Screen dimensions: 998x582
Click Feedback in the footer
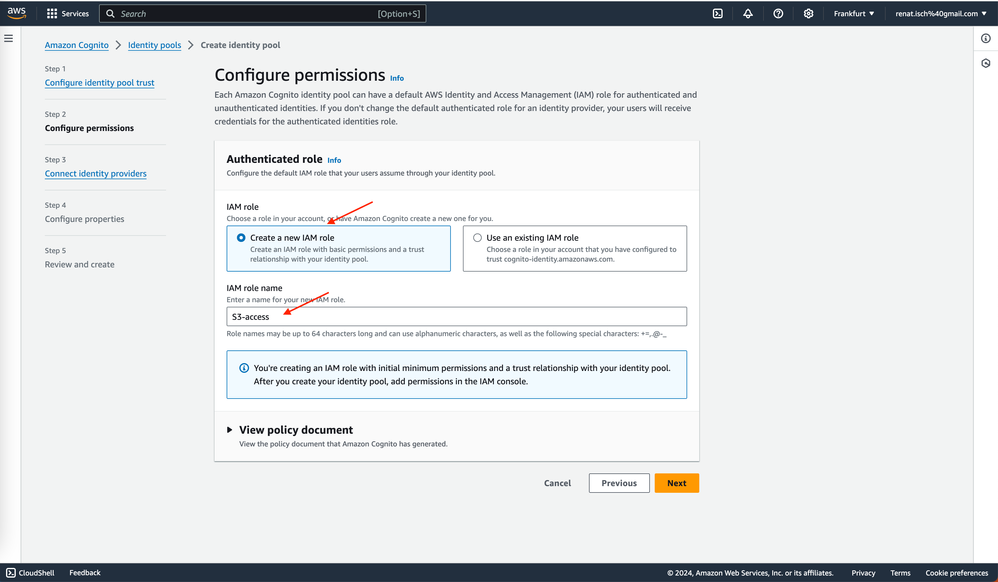click(85, 572)
